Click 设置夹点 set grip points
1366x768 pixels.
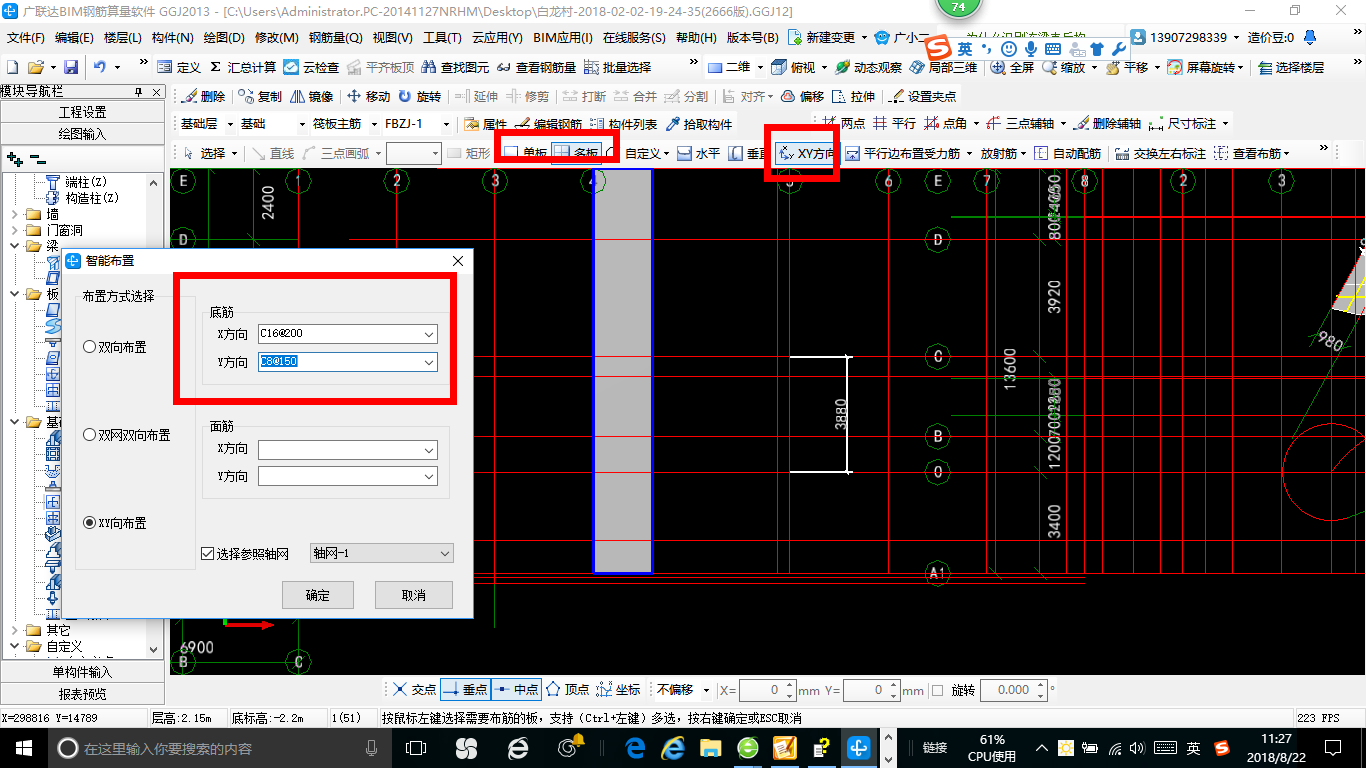coord(922,97)
